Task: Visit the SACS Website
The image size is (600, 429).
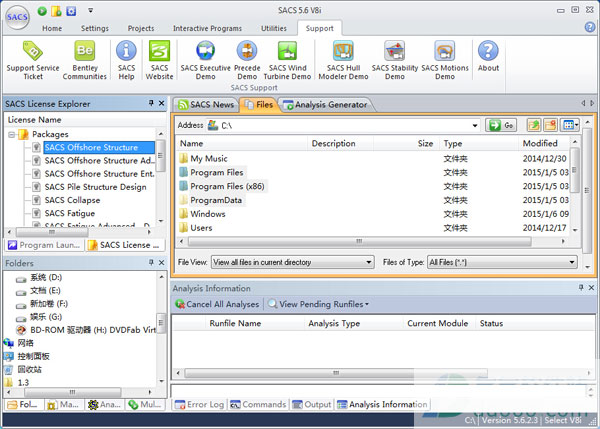Action: [x=159, y=60]
